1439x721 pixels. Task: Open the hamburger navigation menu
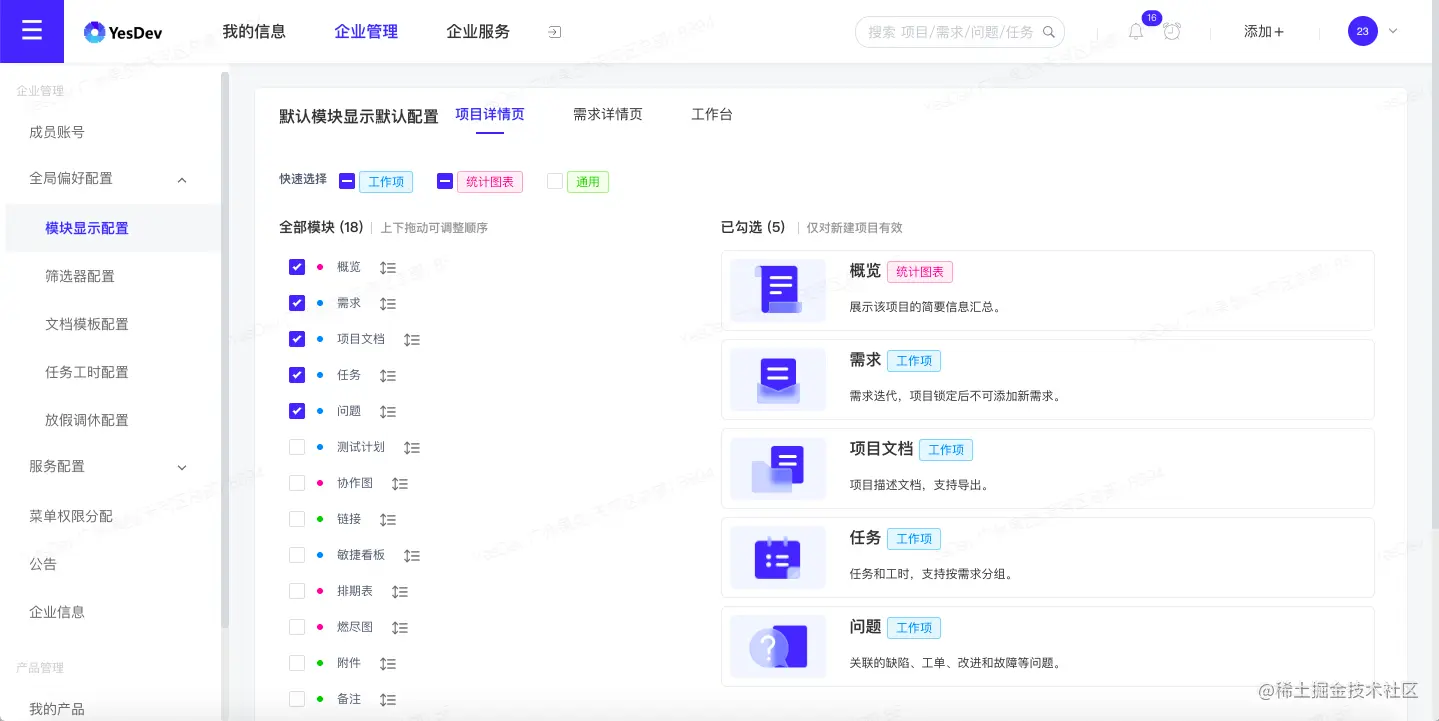point(31,31)
